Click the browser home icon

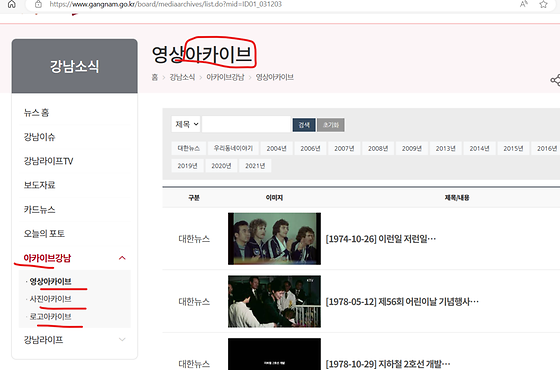[x=12, y=4]
